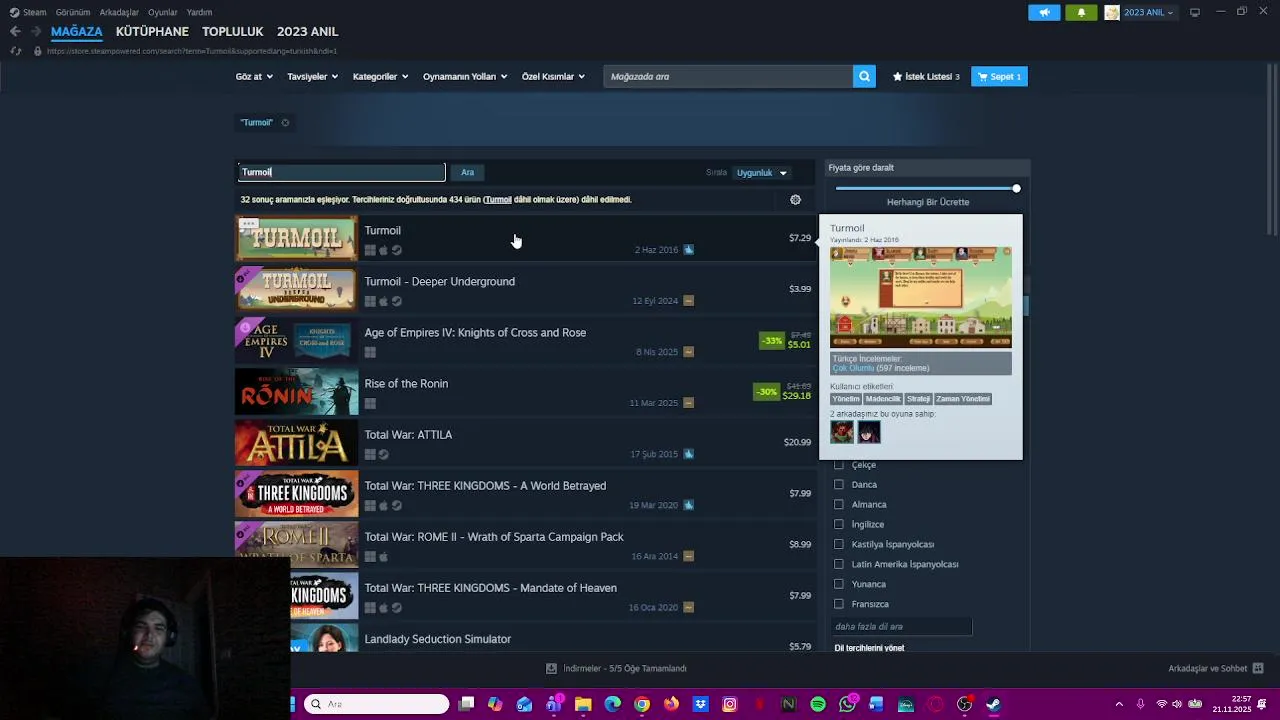The height and width of the screenshot is (720, 1280).
Task: Click the Turmoil link in results message
Action: pyautogui.click(x=498, y=200)
